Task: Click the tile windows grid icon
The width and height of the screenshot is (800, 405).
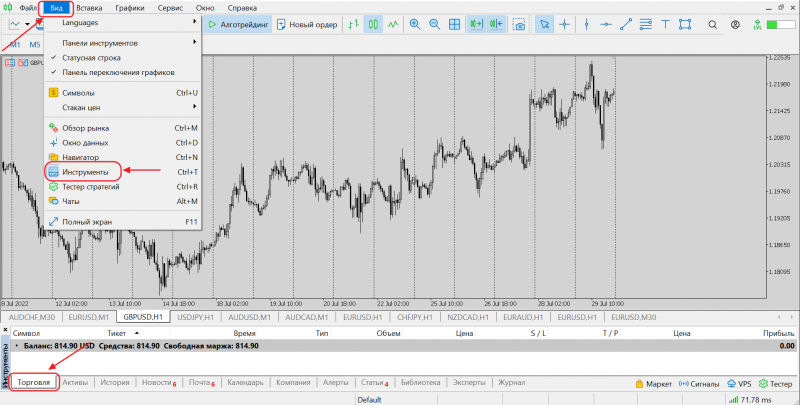Action: point(454,24)
